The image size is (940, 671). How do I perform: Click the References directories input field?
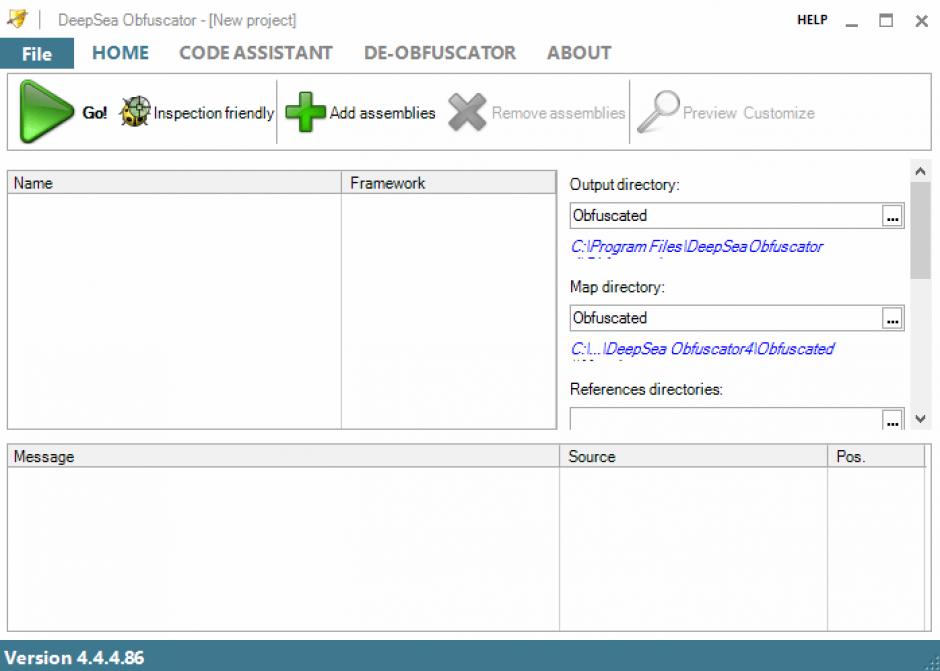point(725,419)
